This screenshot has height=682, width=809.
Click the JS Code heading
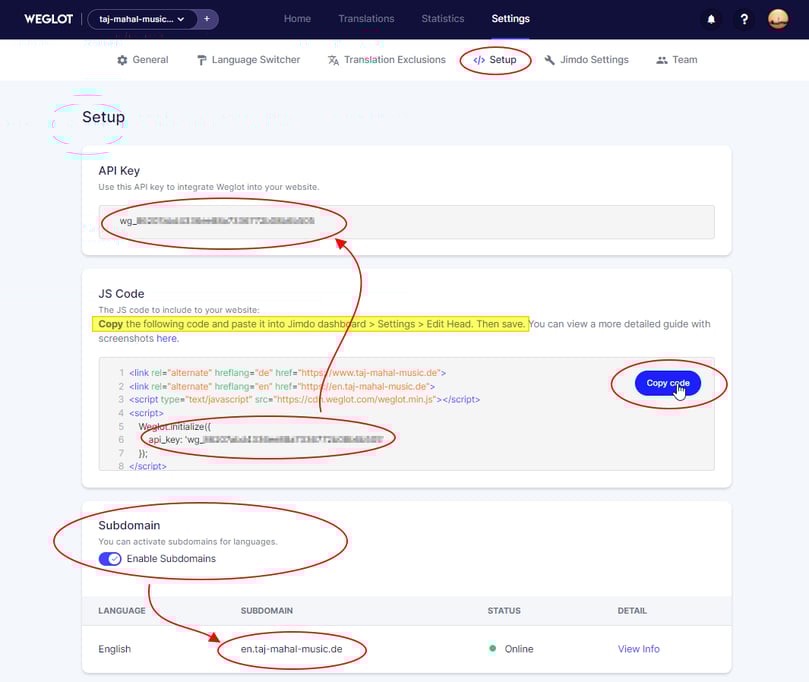(121, 294)
